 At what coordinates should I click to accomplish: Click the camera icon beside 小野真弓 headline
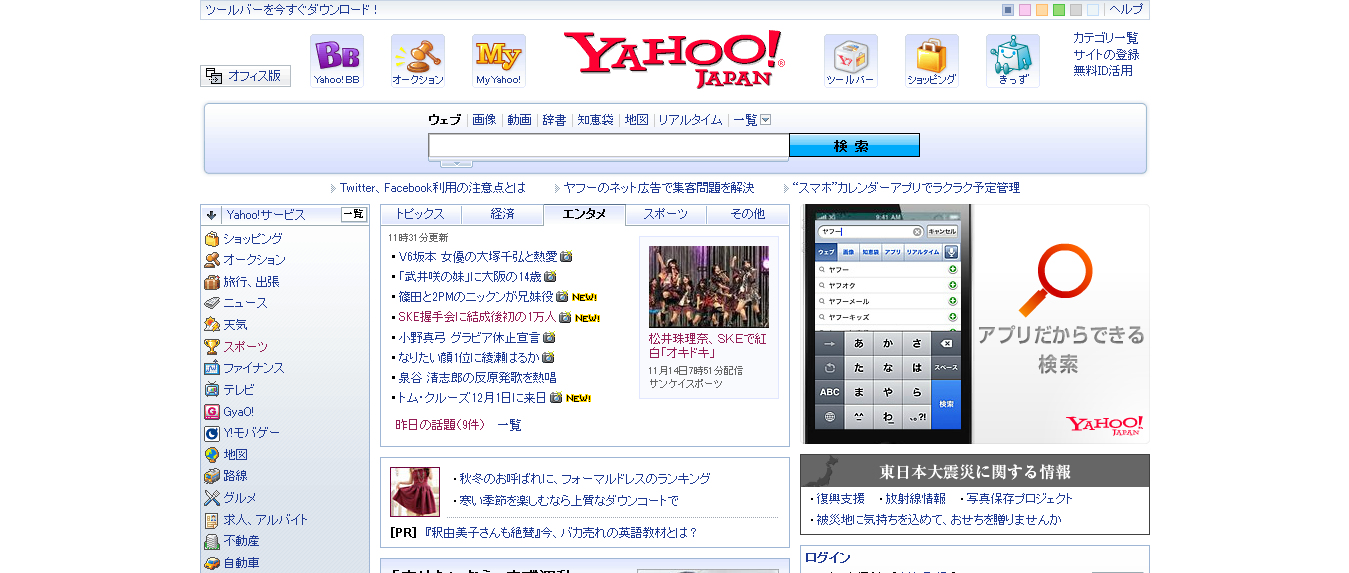(549, 338)
